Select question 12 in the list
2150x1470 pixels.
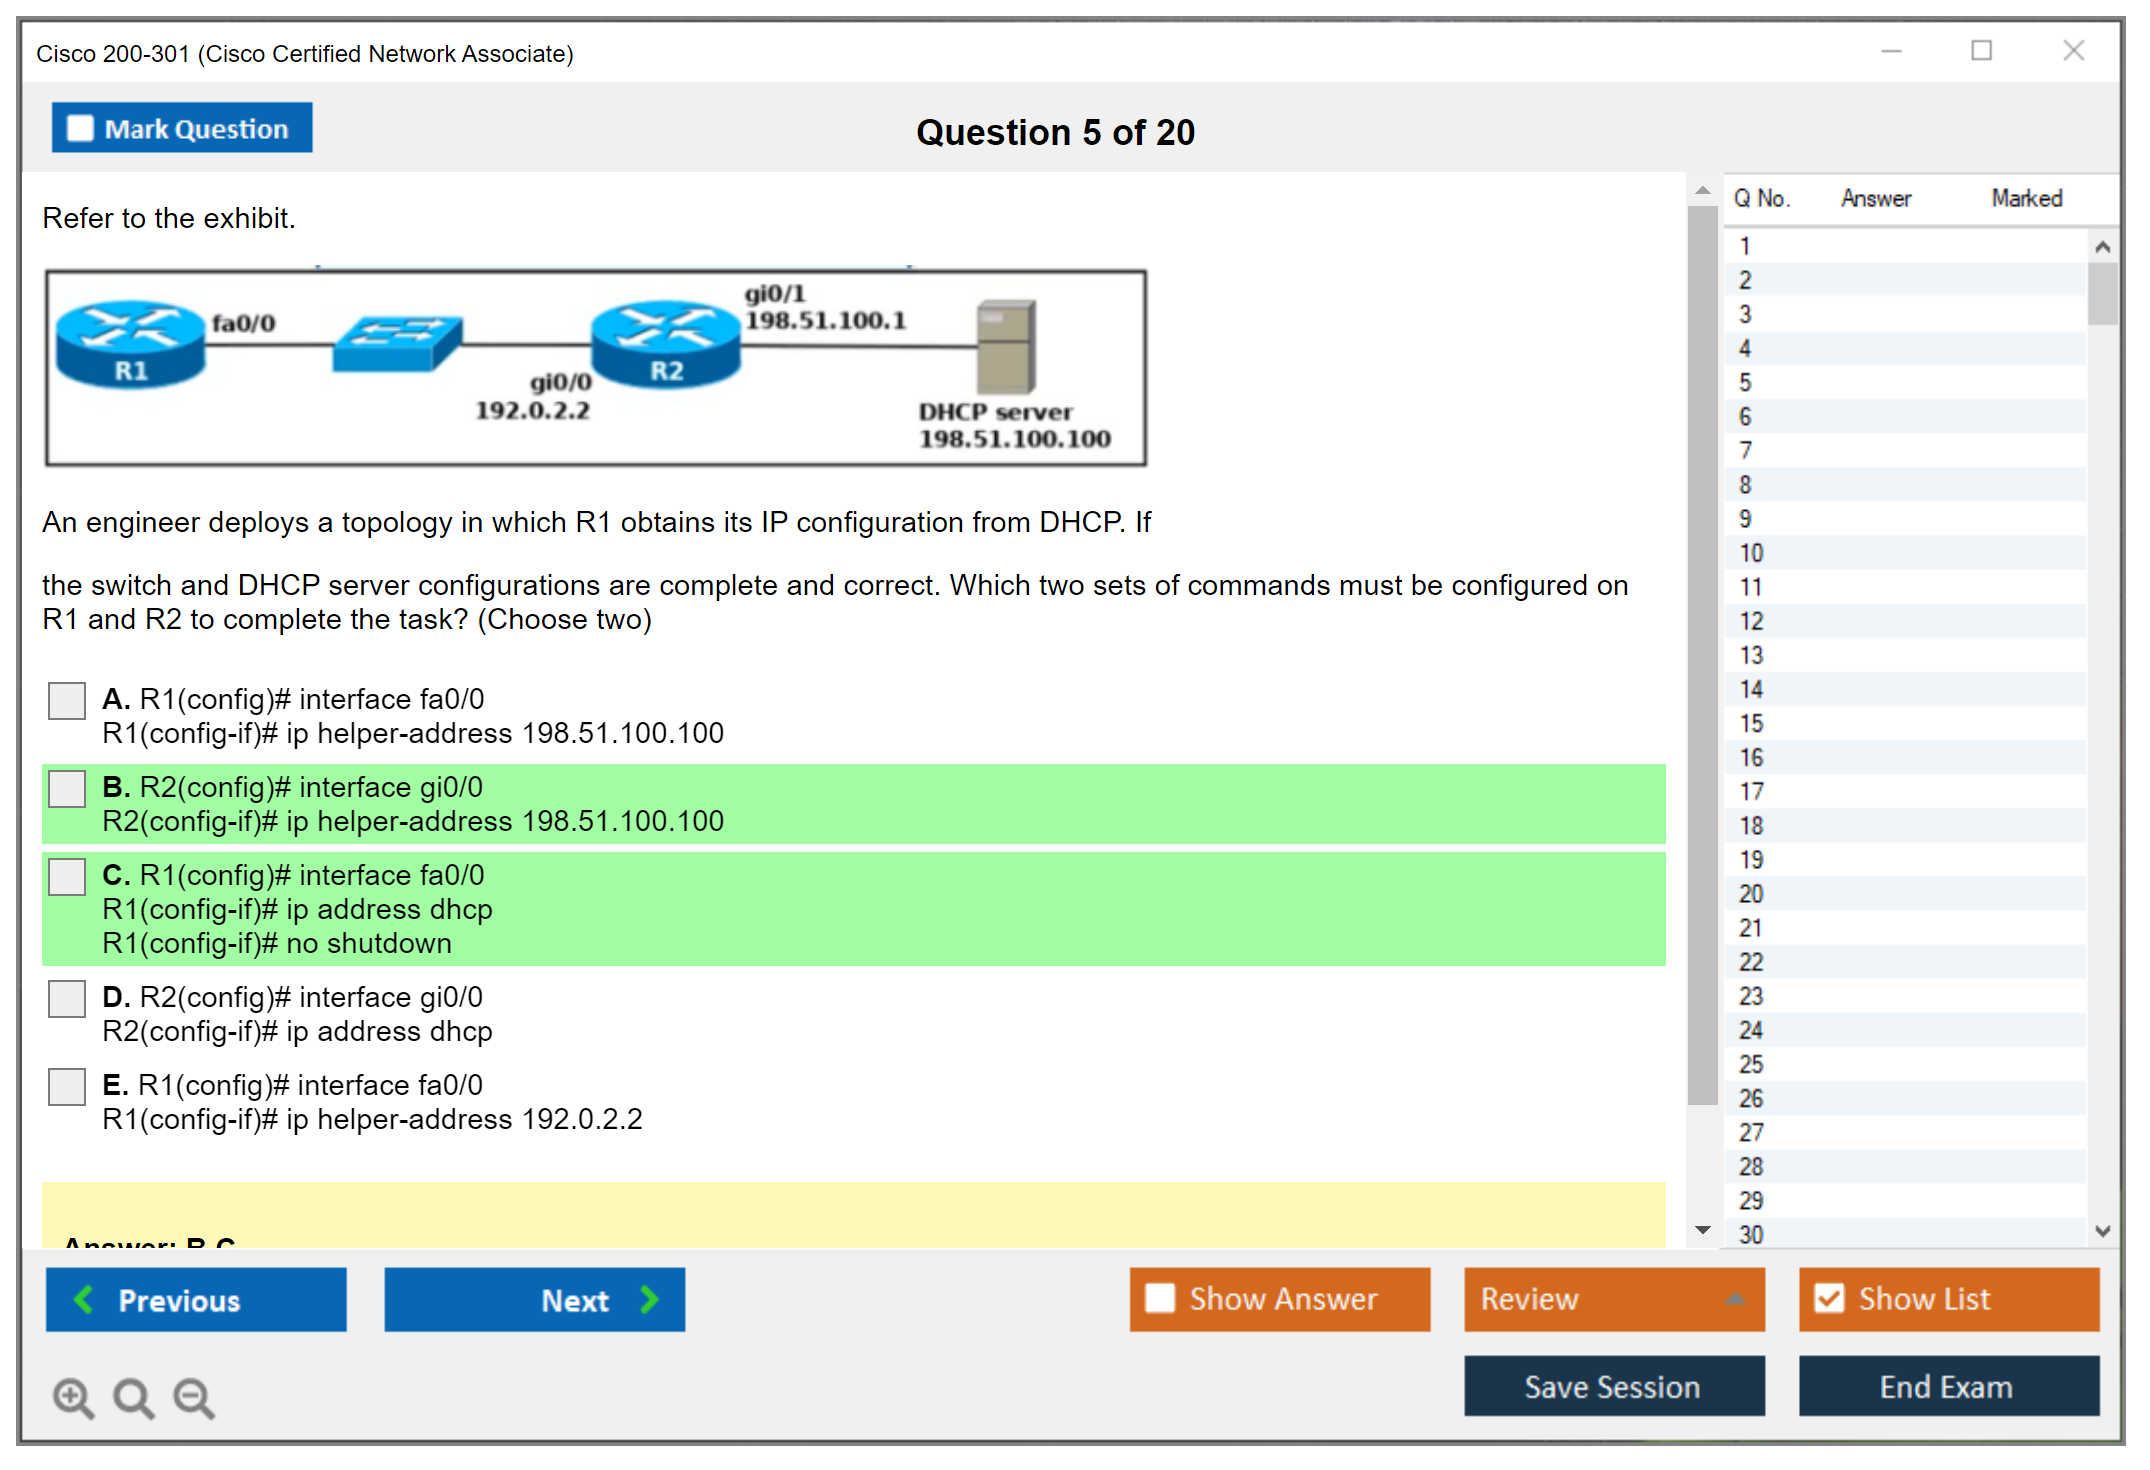pyautogui.click(x=1751, y=621)
